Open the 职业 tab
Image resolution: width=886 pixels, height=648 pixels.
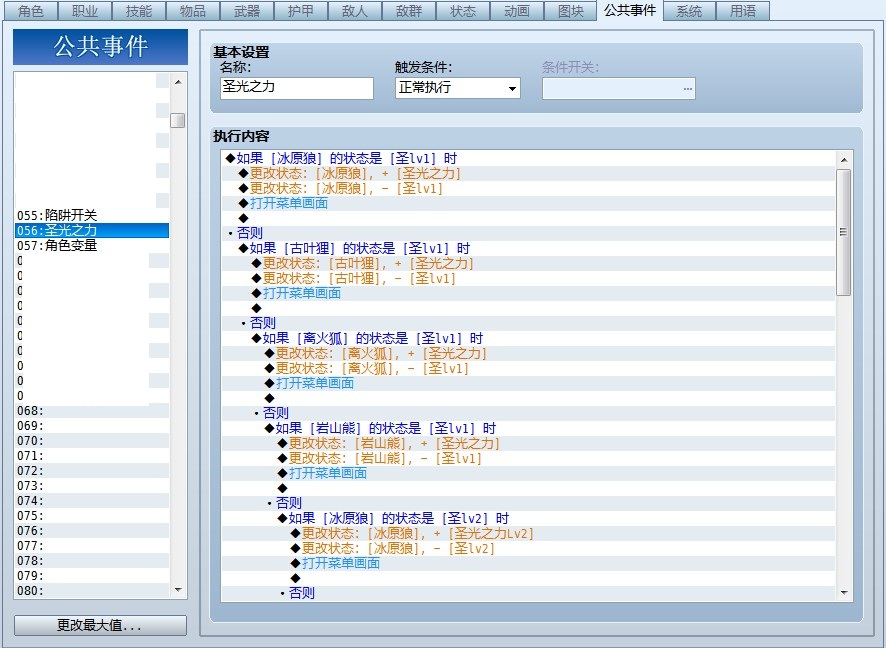(x=85, y=11)
